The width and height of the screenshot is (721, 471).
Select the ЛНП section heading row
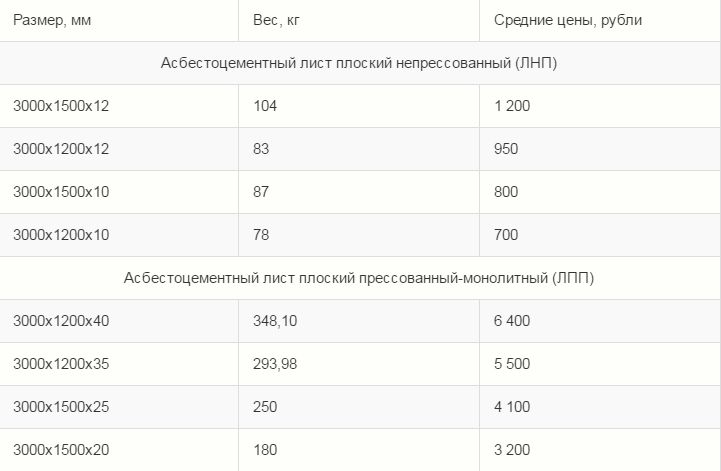(359, 63)
